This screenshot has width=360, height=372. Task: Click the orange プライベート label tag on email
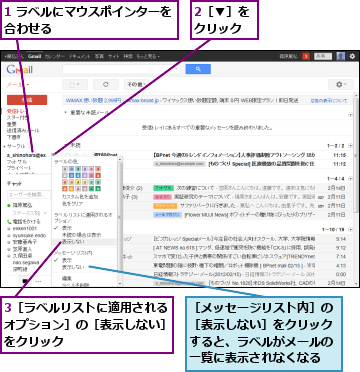point(165,206)
